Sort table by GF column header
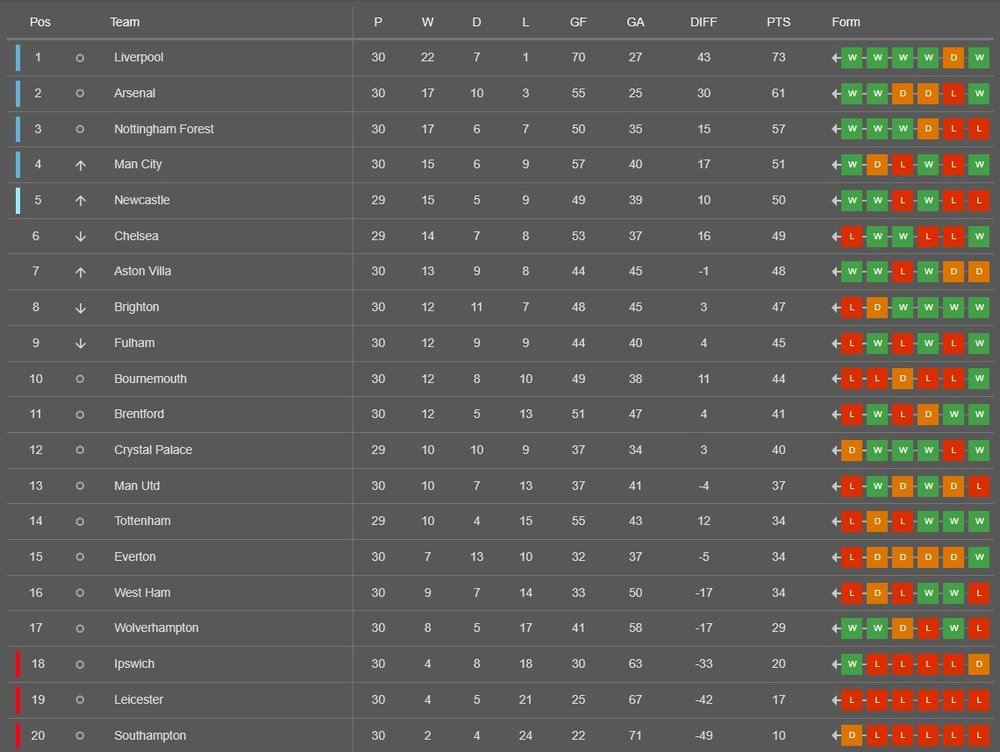This screenshot has width=1000, height=752. pos(578,22)
